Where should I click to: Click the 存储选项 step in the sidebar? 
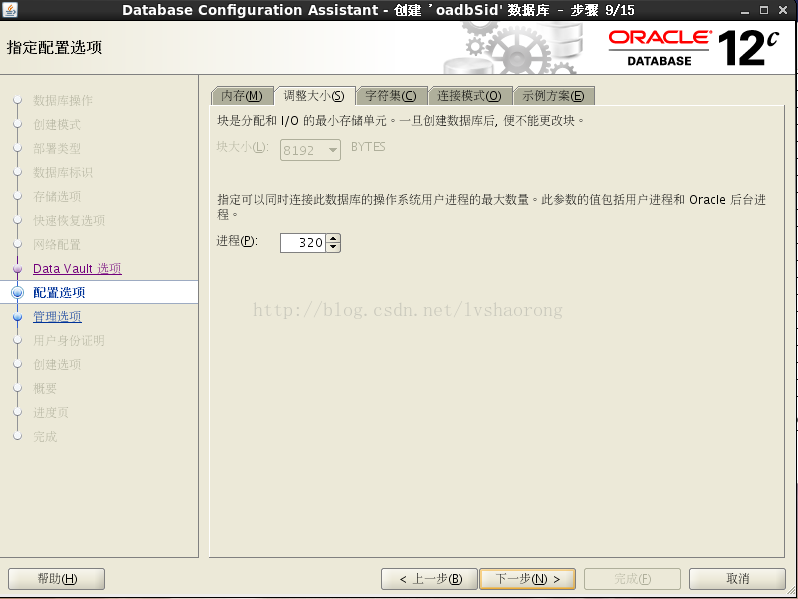(x=57, y=196)
